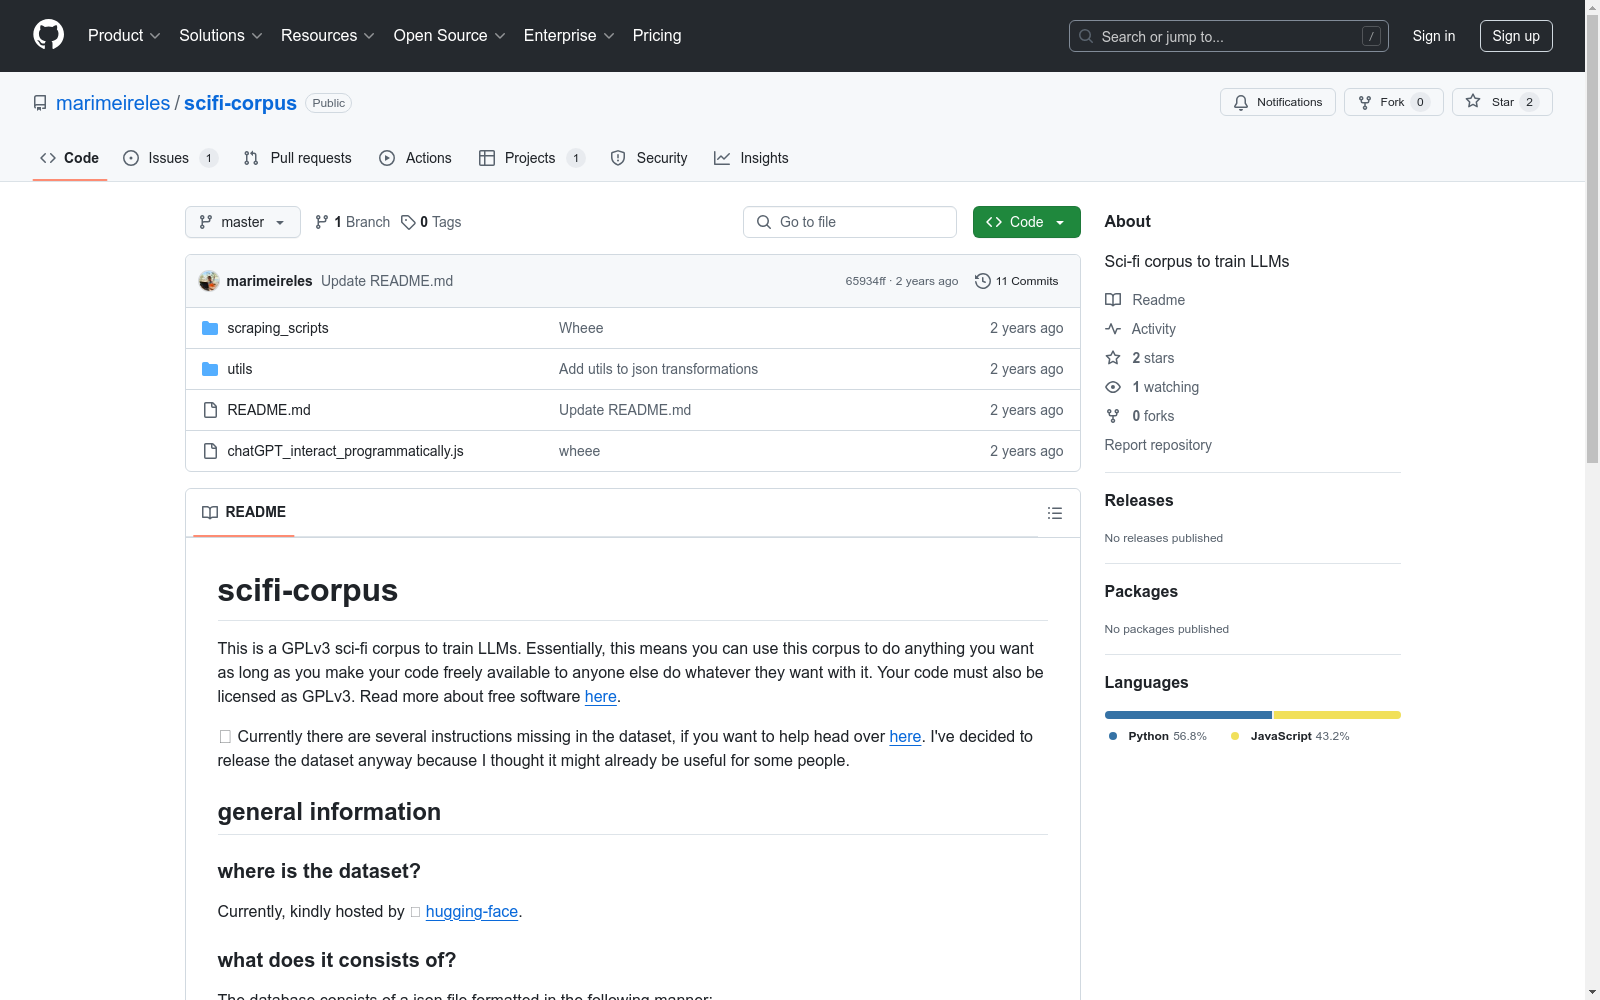Open the Insights tab
The width and height of the screenshot is (1600, 1000).
751,158
